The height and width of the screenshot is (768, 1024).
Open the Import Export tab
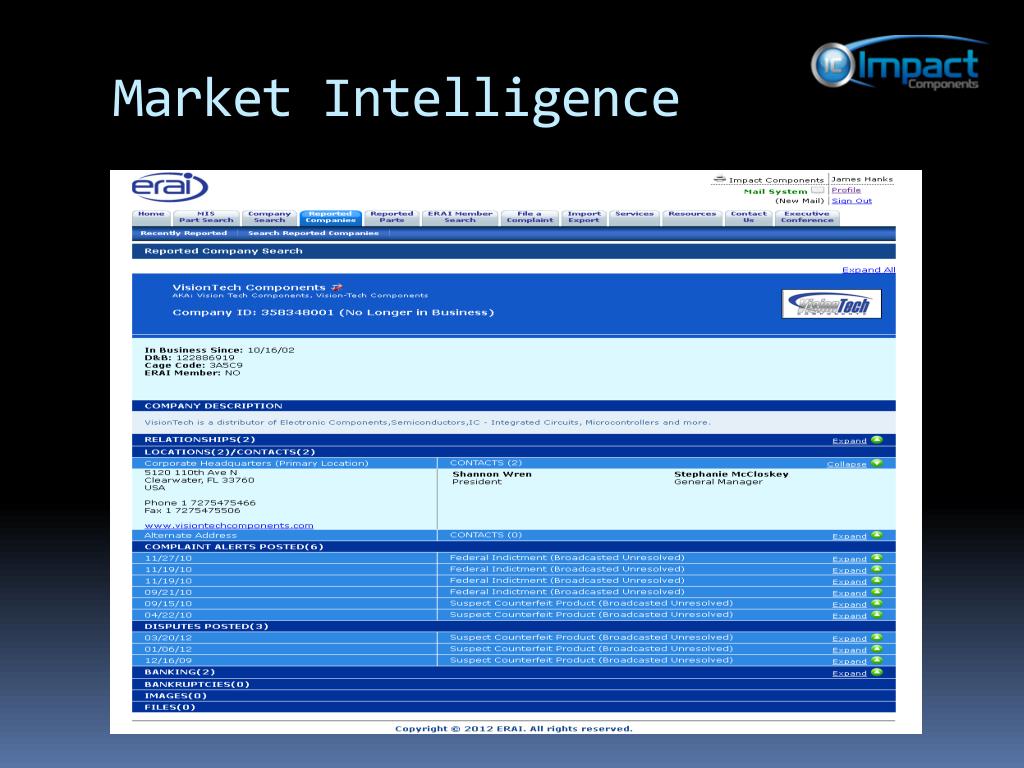[584, 217]
